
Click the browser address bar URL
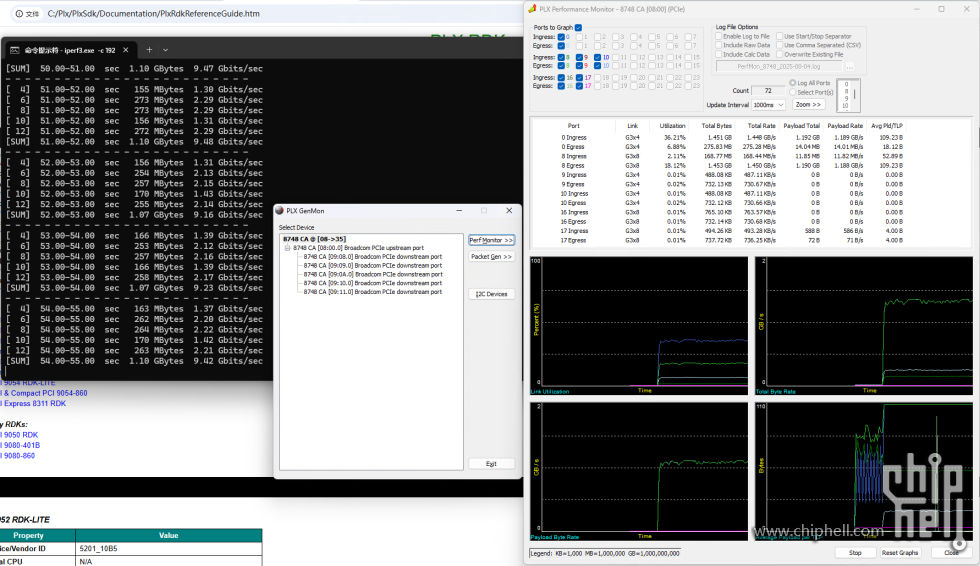(154, 13)
